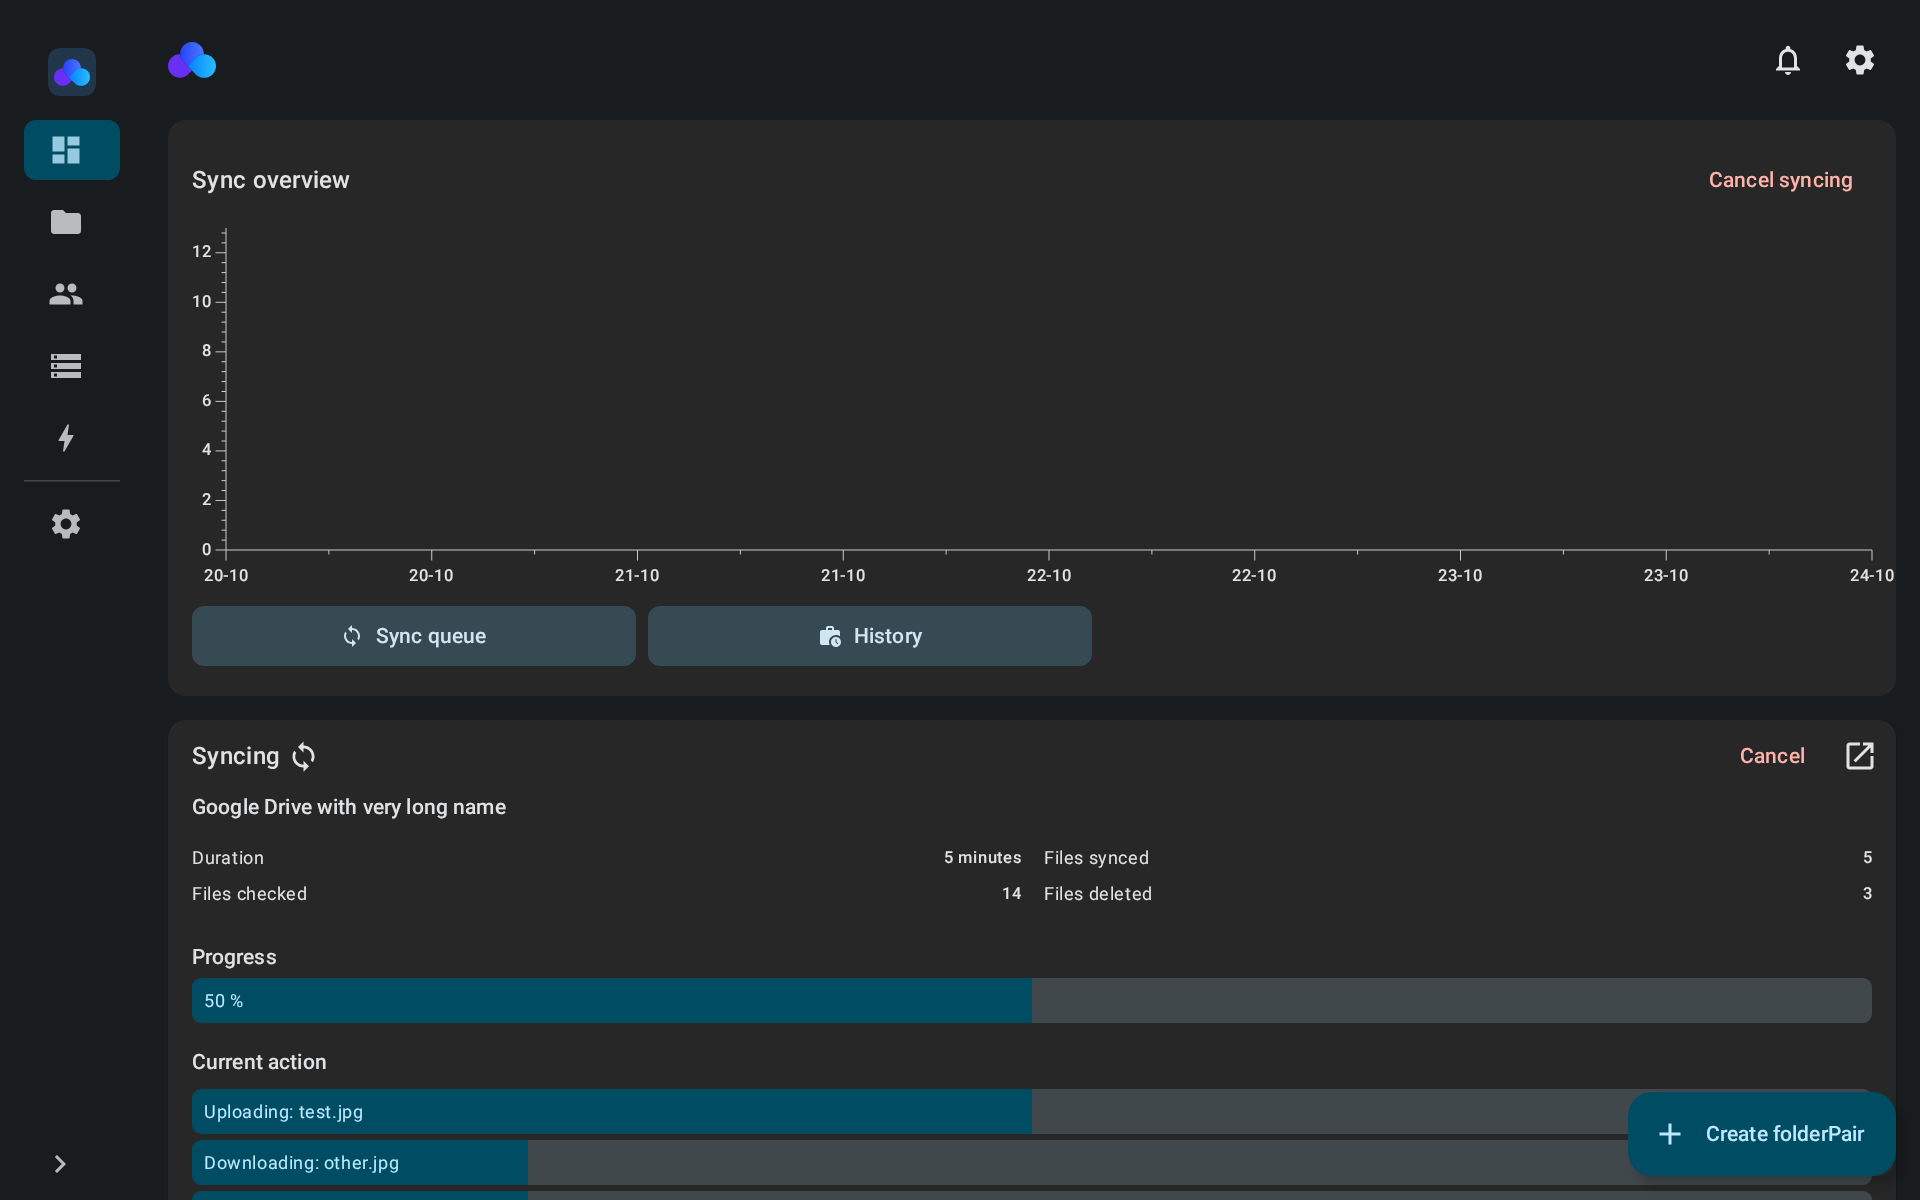1920x1200 pixels.
Task: Click the 'Syncing' heading
Action: pyautogui.click(x=235, y=756)
